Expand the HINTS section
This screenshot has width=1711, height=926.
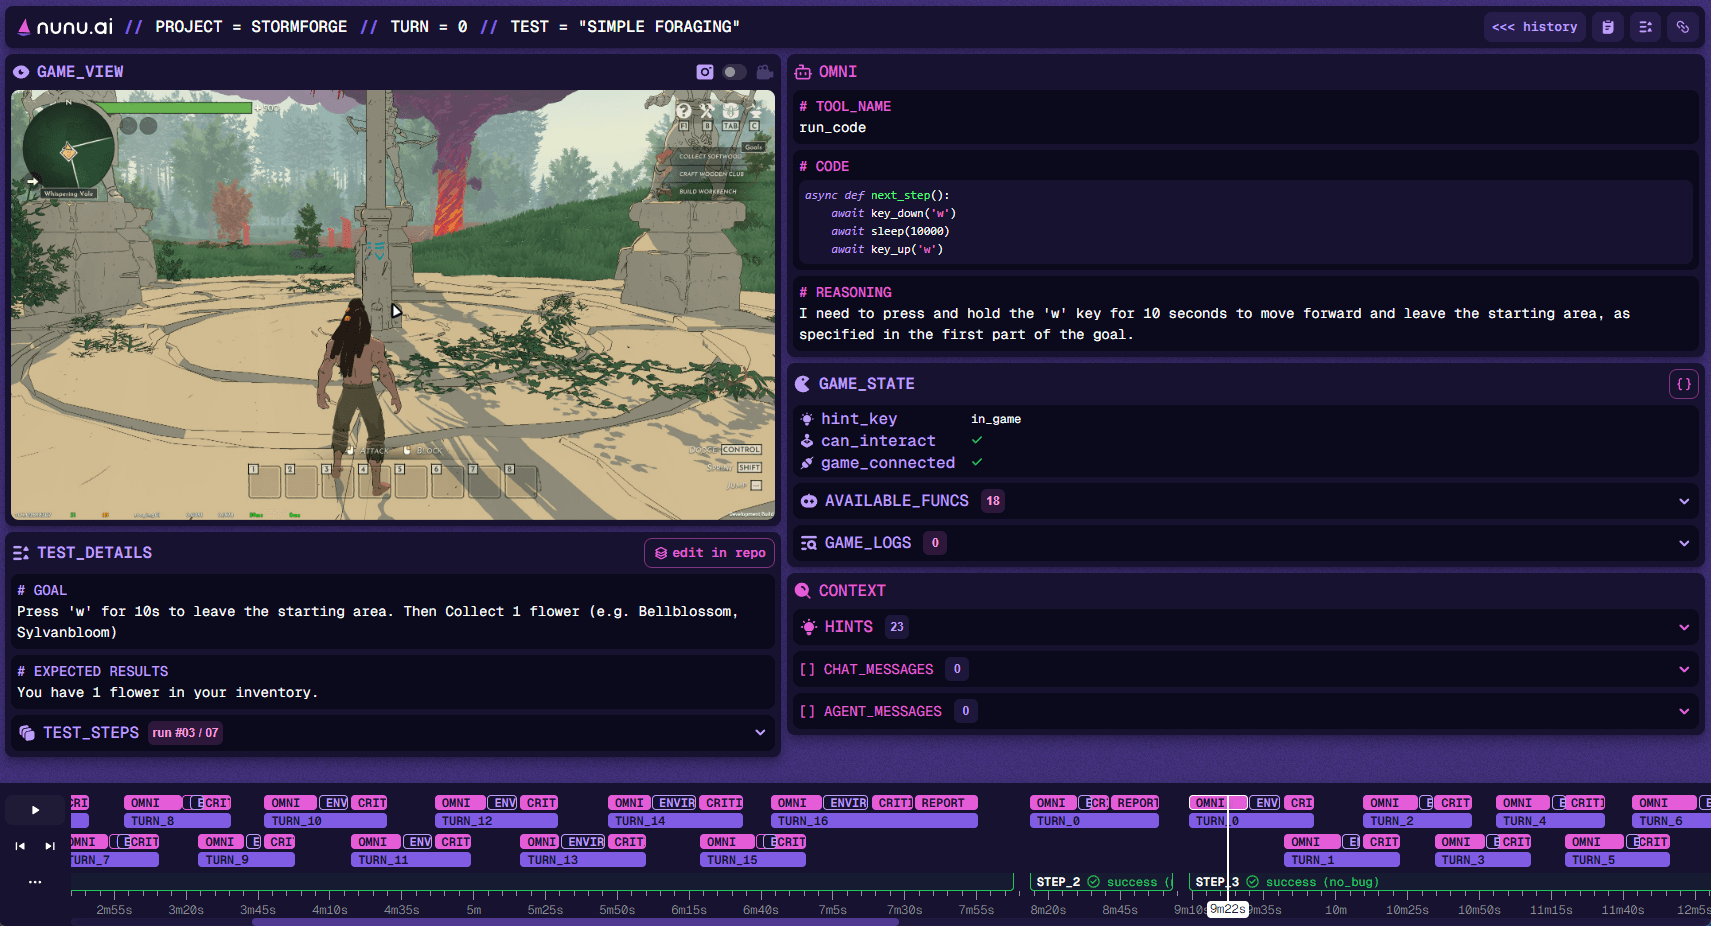click(x=1684, y=627)
